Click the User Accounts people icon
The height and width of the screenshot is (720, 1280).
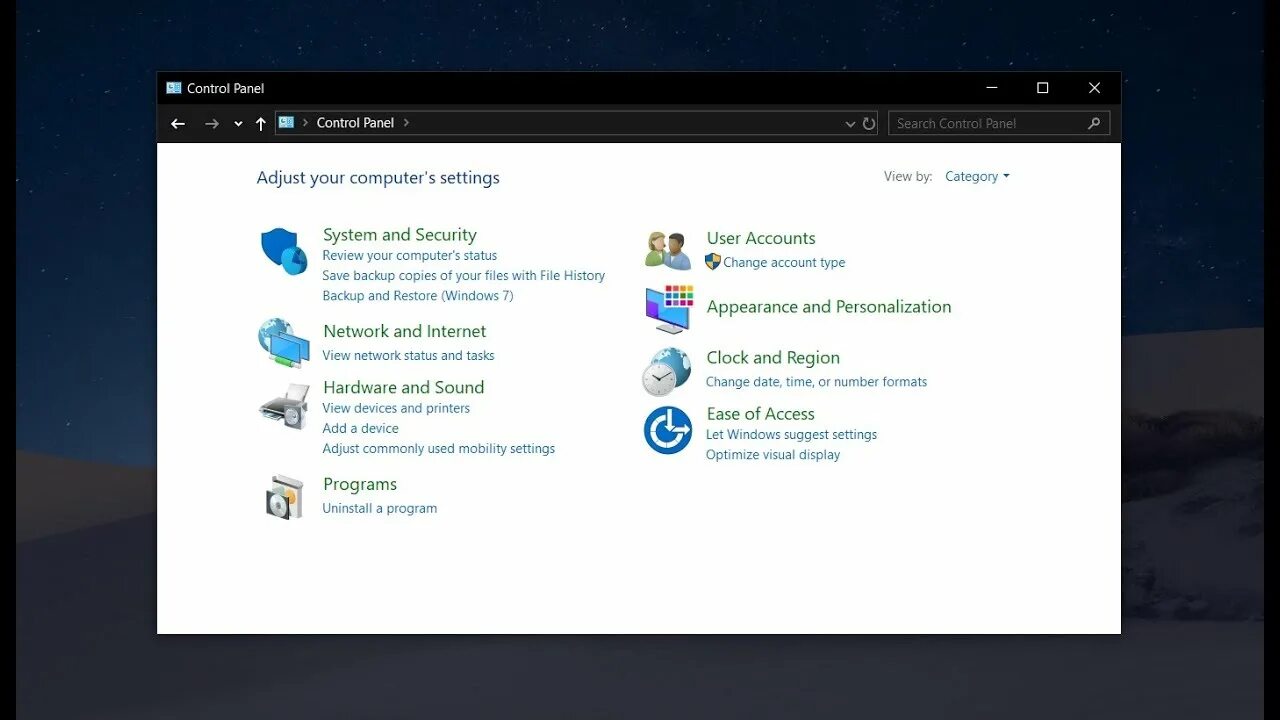pyautogui.click(x=668, y=250)
